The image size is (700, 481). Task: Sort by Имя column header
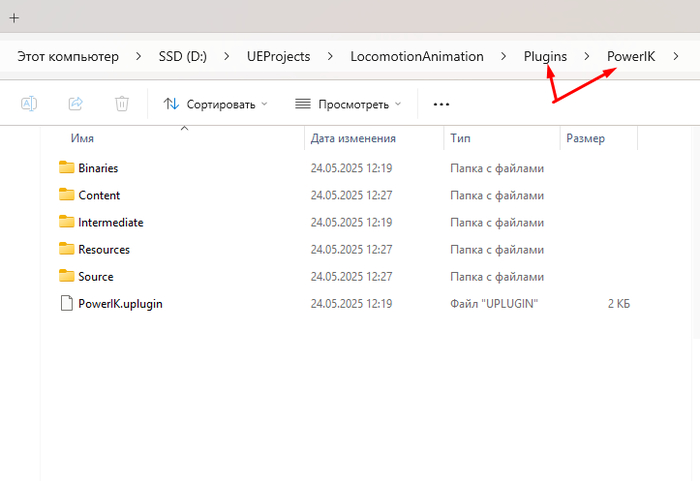(83, 139)
